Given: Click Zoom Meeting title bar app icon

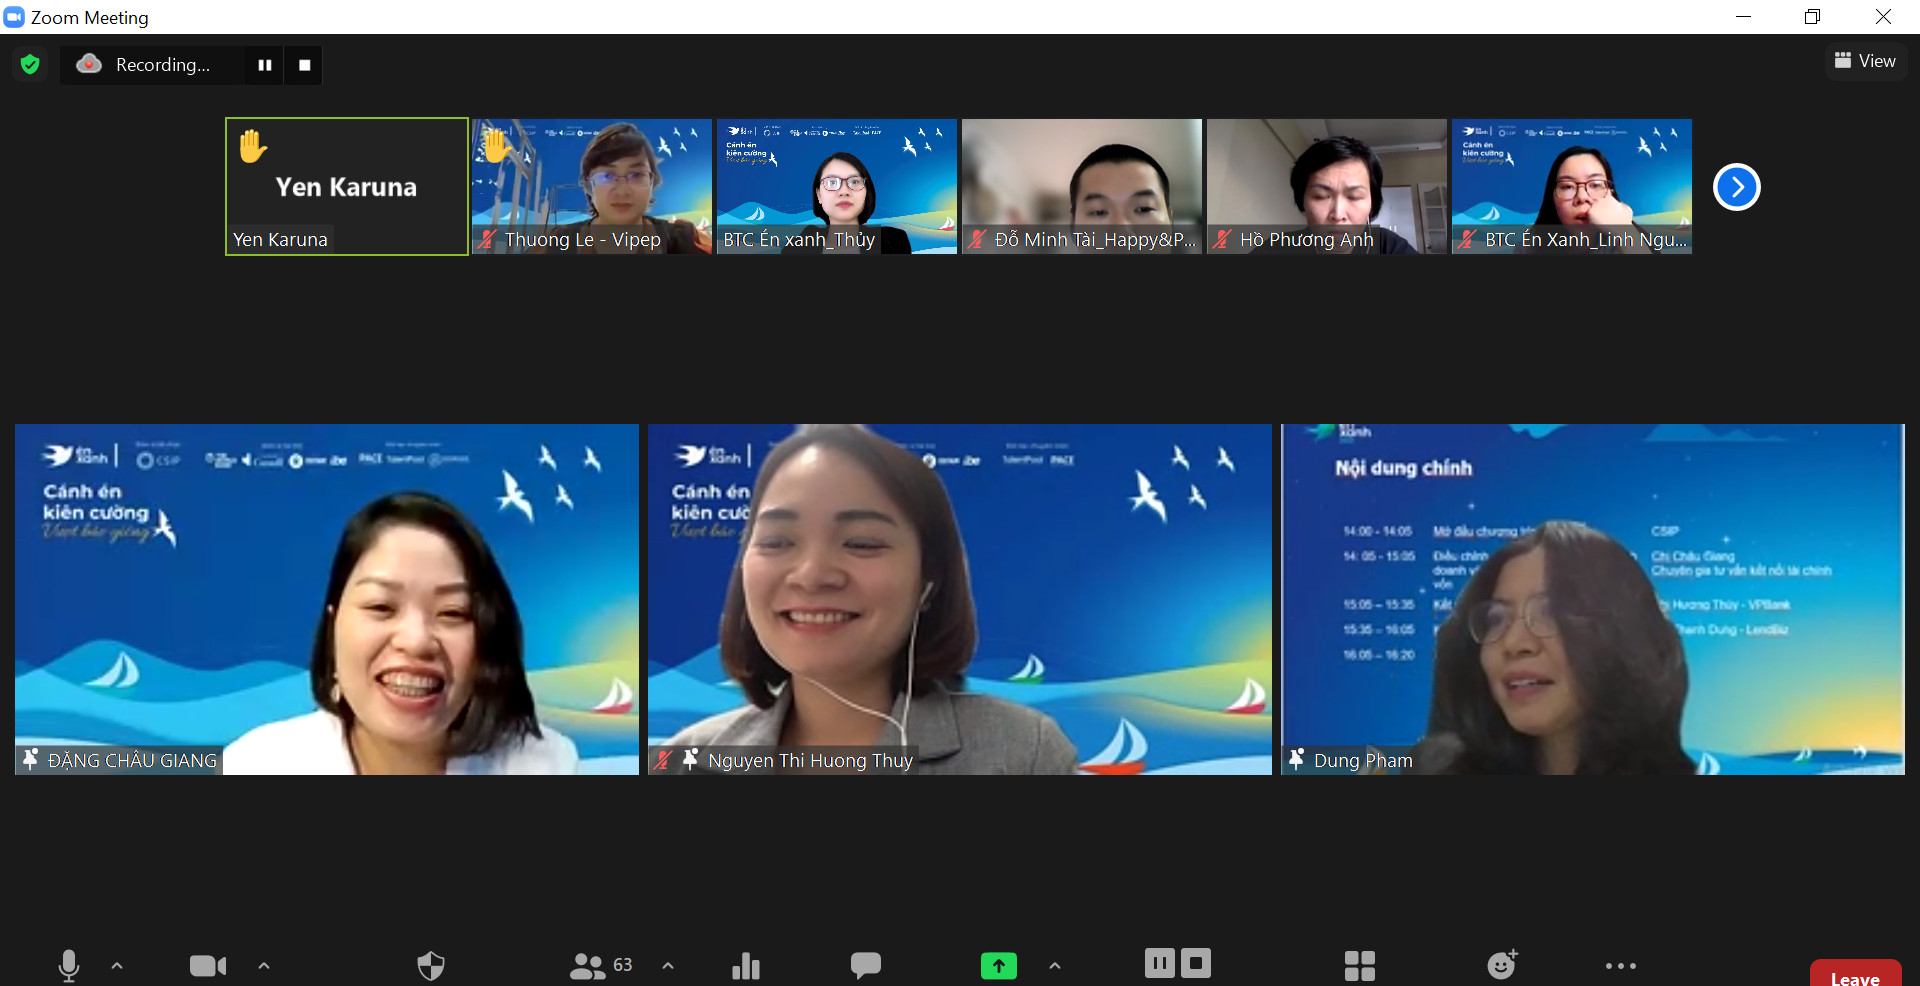Looking at the screenshot, I should tap(14, 17).
